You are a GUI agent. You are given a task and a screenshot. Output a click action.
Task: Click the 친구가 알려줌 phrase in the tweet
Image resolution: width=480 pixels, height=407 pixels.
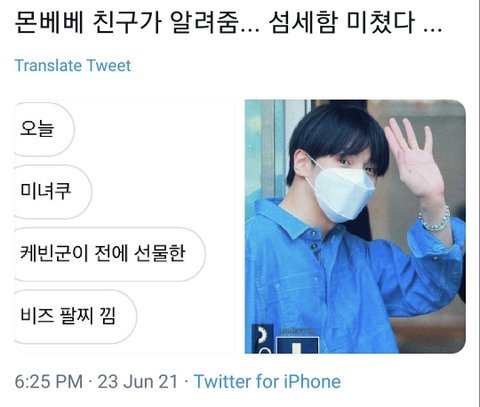pos(166,23)
